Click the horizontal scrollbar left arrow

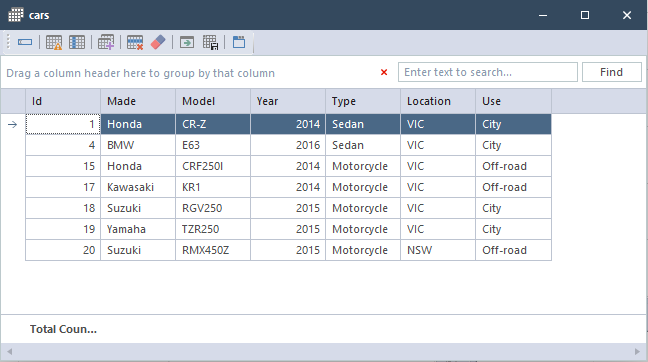[9, 352]
